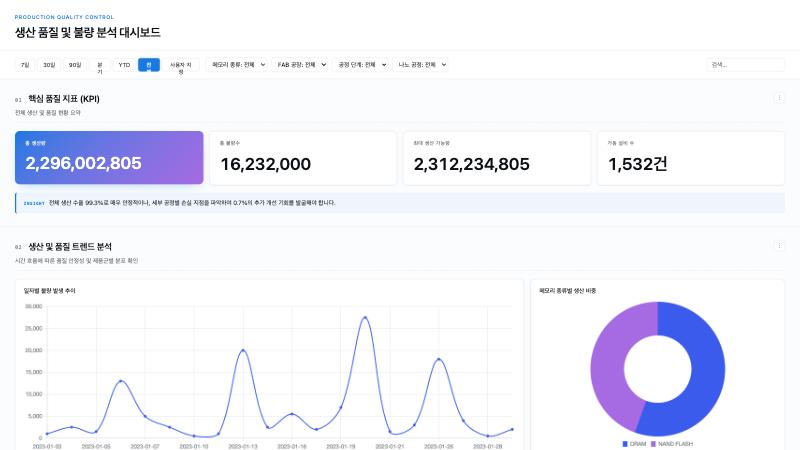Viewport: 800px width, 450px height.
Task: Toggle NAND FLASH legend entry
Action: (x=672, y=444)
